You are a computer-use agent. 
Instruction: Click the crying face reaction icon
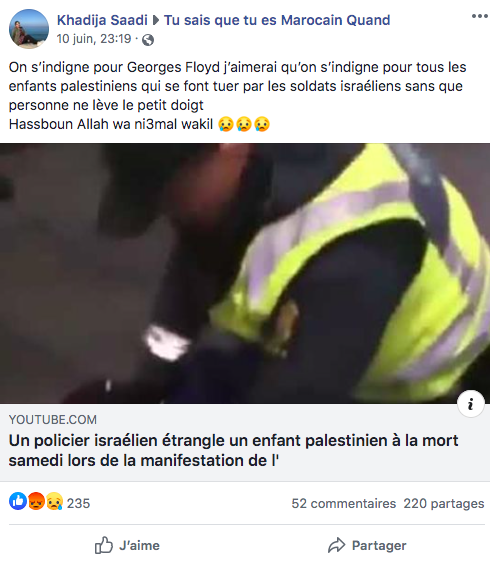coord(54,501)
